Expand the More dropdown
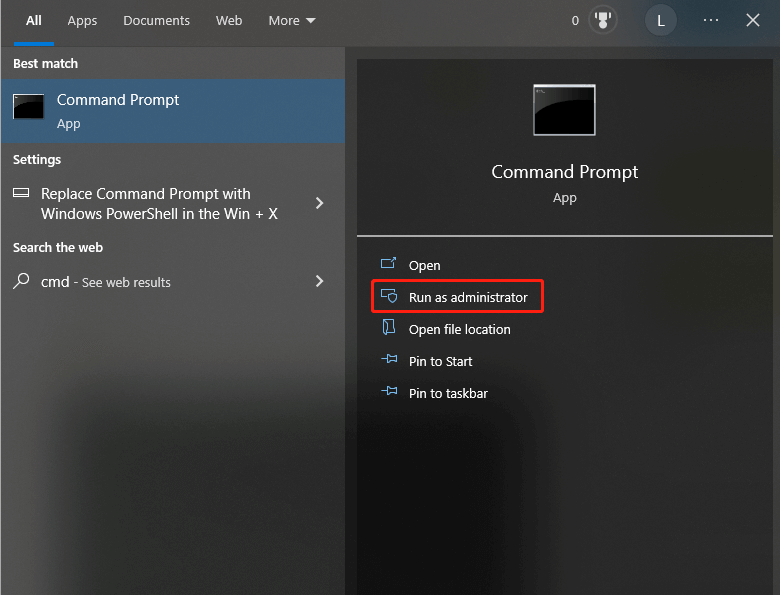This screenshot has height=595, width=780. (x=292, y=21)
